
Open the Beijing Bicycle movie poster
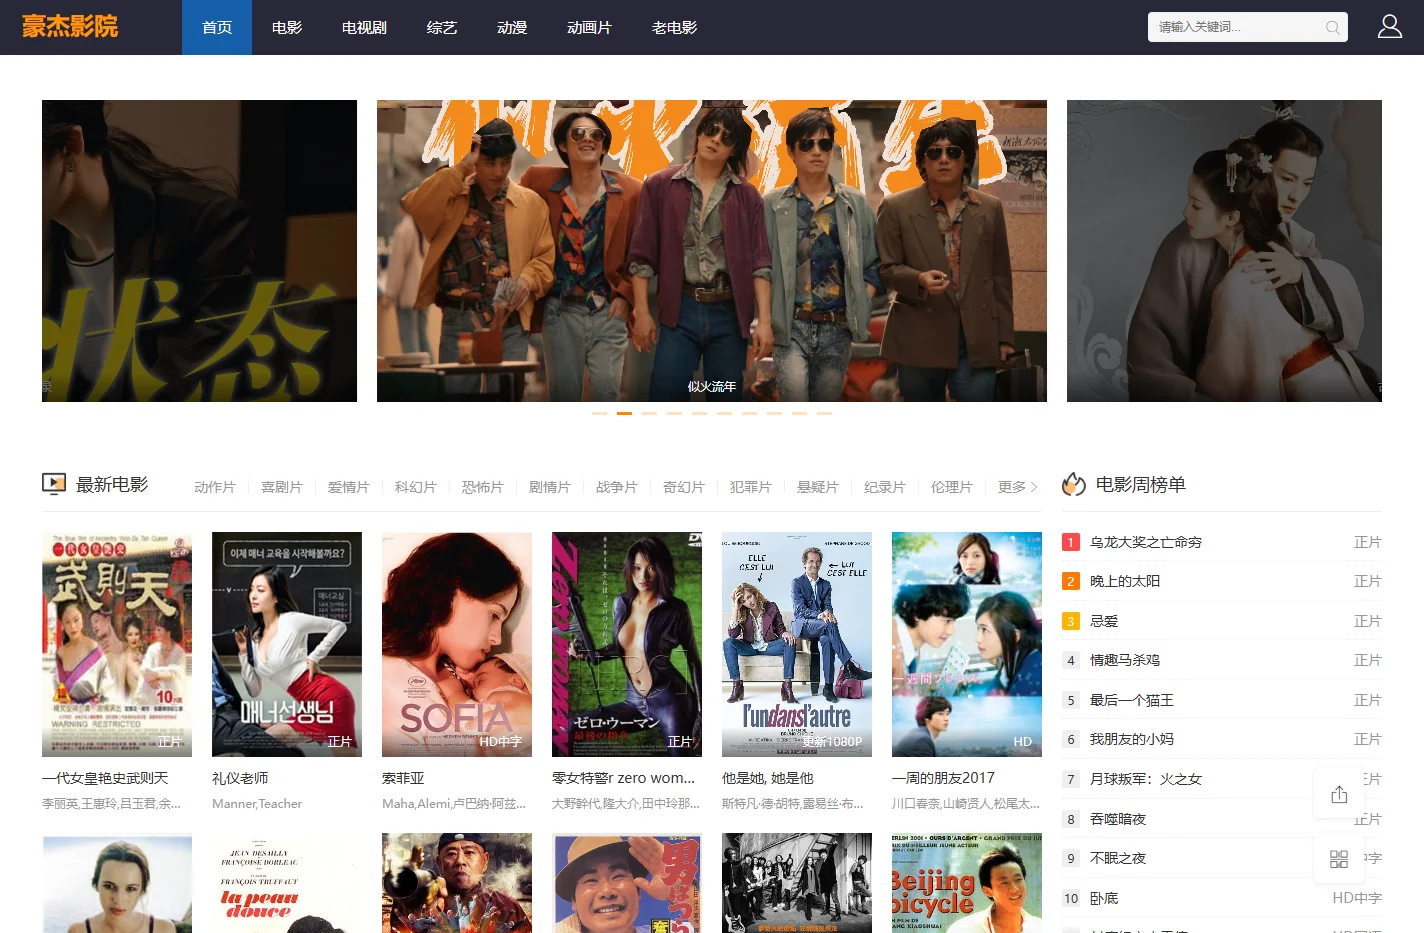click(967, 883)
